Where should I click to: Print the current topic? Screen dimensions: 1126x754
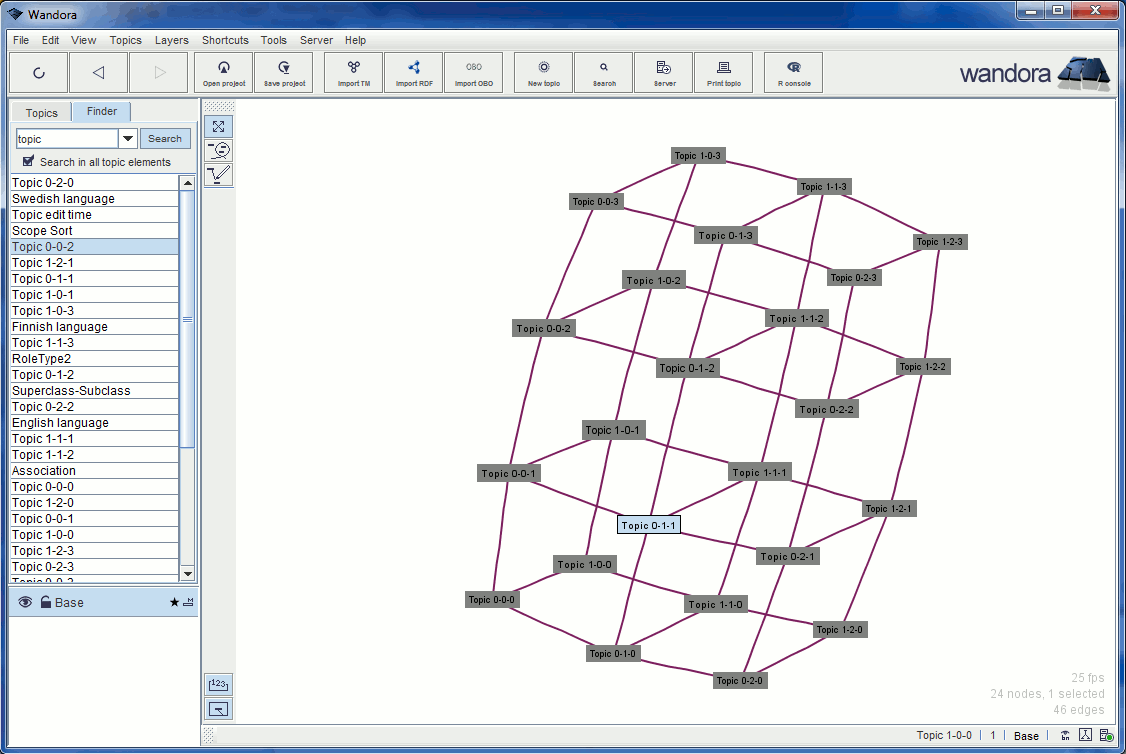[724, 72]
